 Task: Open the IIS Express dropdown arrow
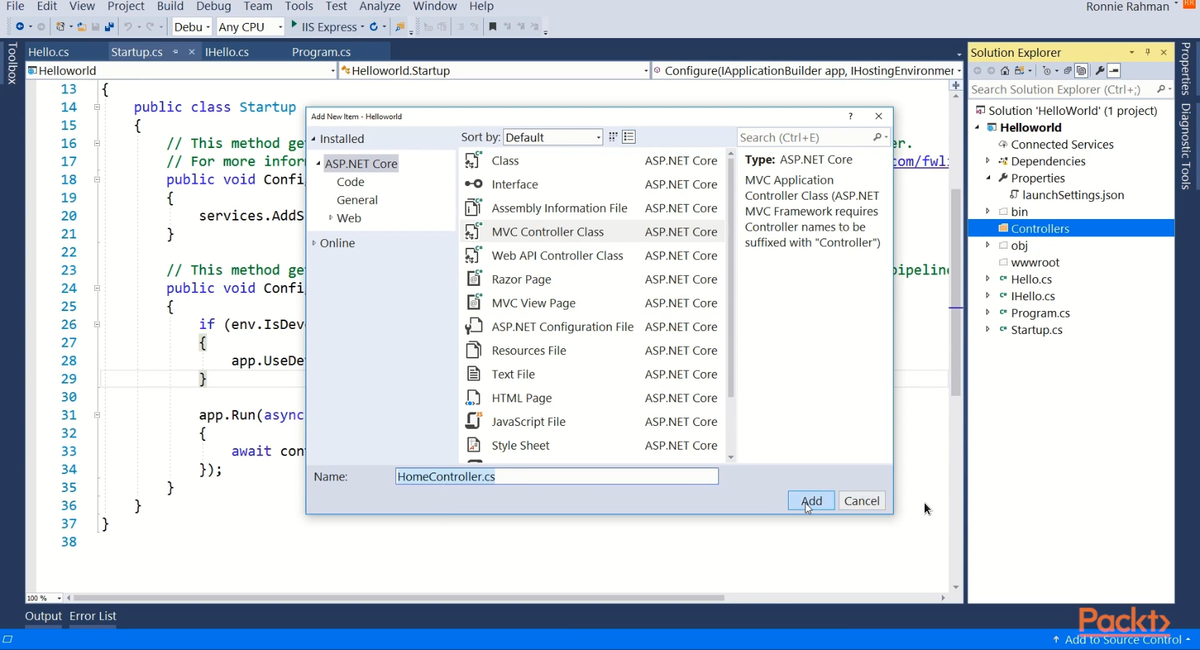click(x=362, y=27)
